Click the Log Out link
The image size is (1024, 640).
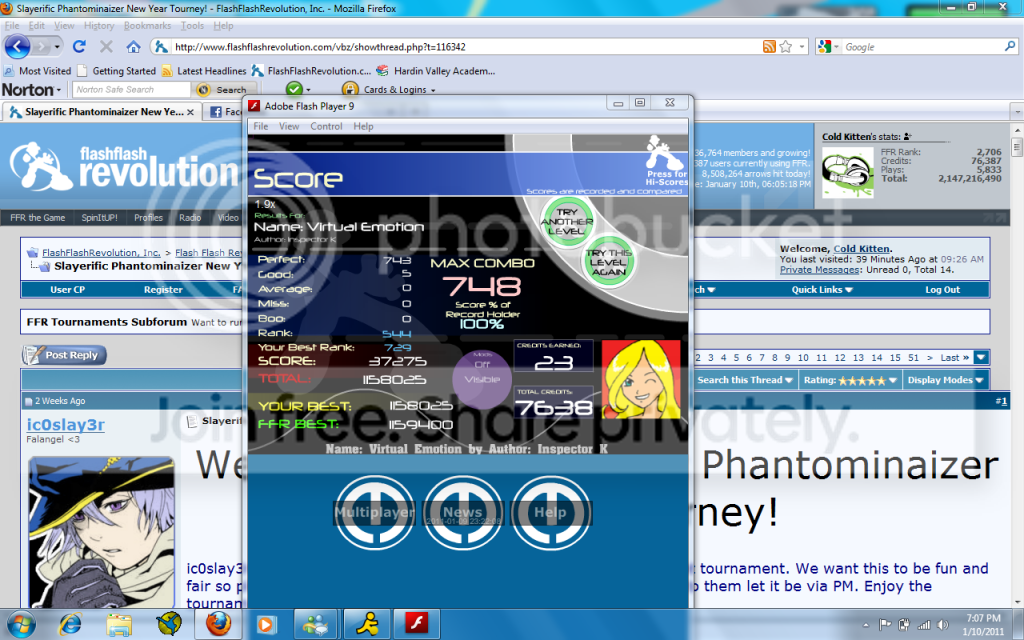[x=942, y=290]
